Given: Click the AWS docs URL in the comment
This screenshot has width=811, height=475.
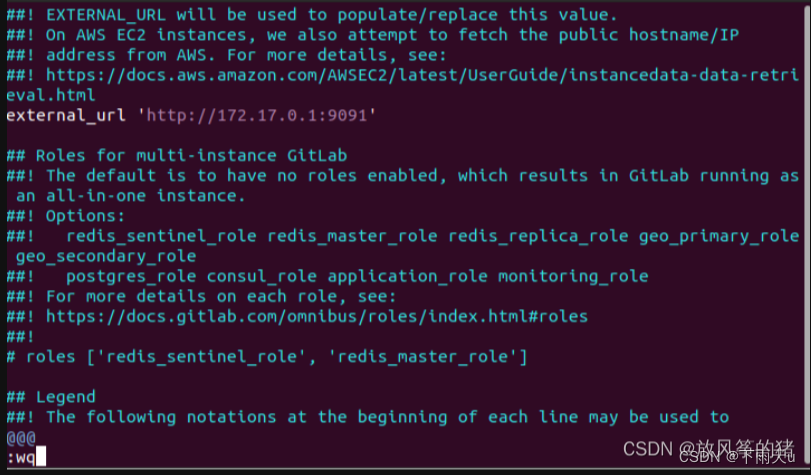Looking at the screenshot, I should point(400,75).
